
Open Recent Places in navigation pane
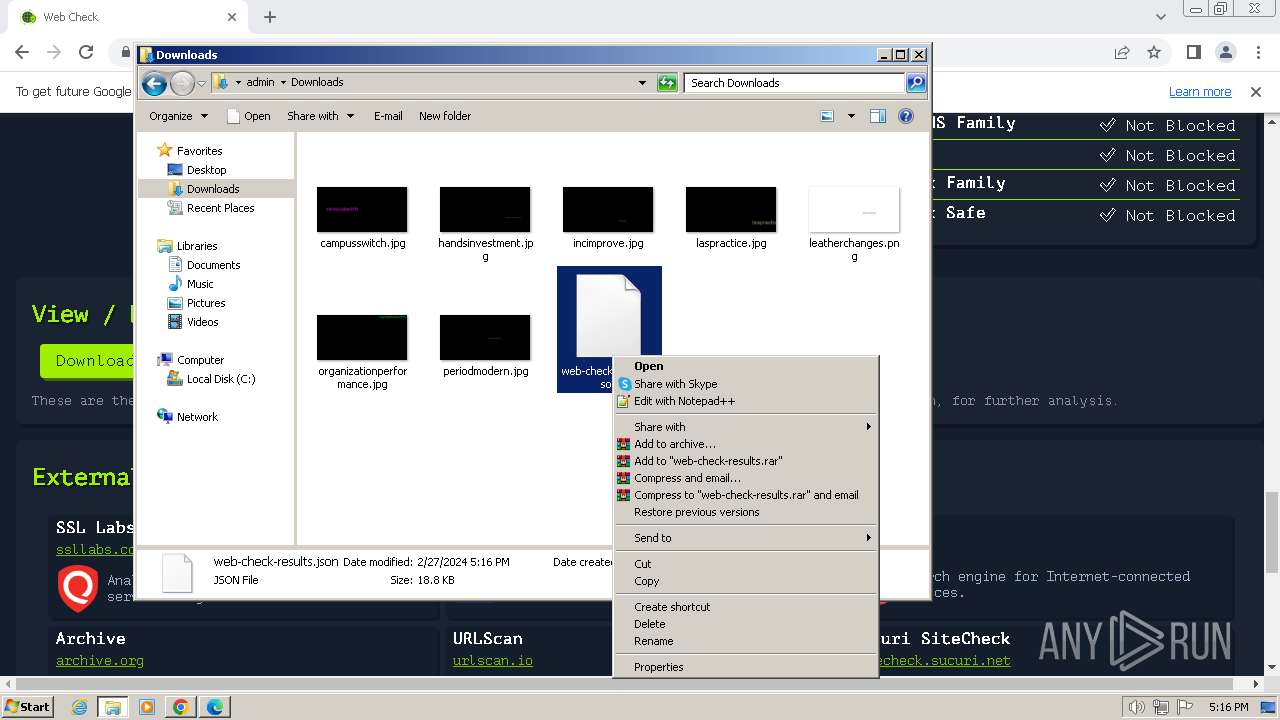pos(220,208)
